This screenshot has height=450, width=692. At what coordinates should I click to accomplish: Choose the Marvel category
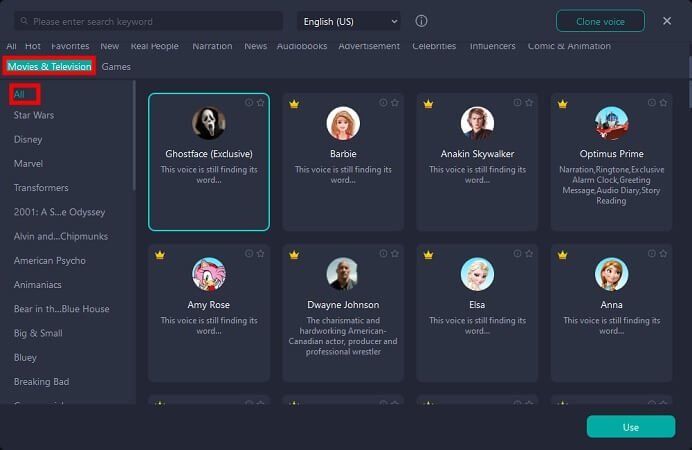click(28, 164)
